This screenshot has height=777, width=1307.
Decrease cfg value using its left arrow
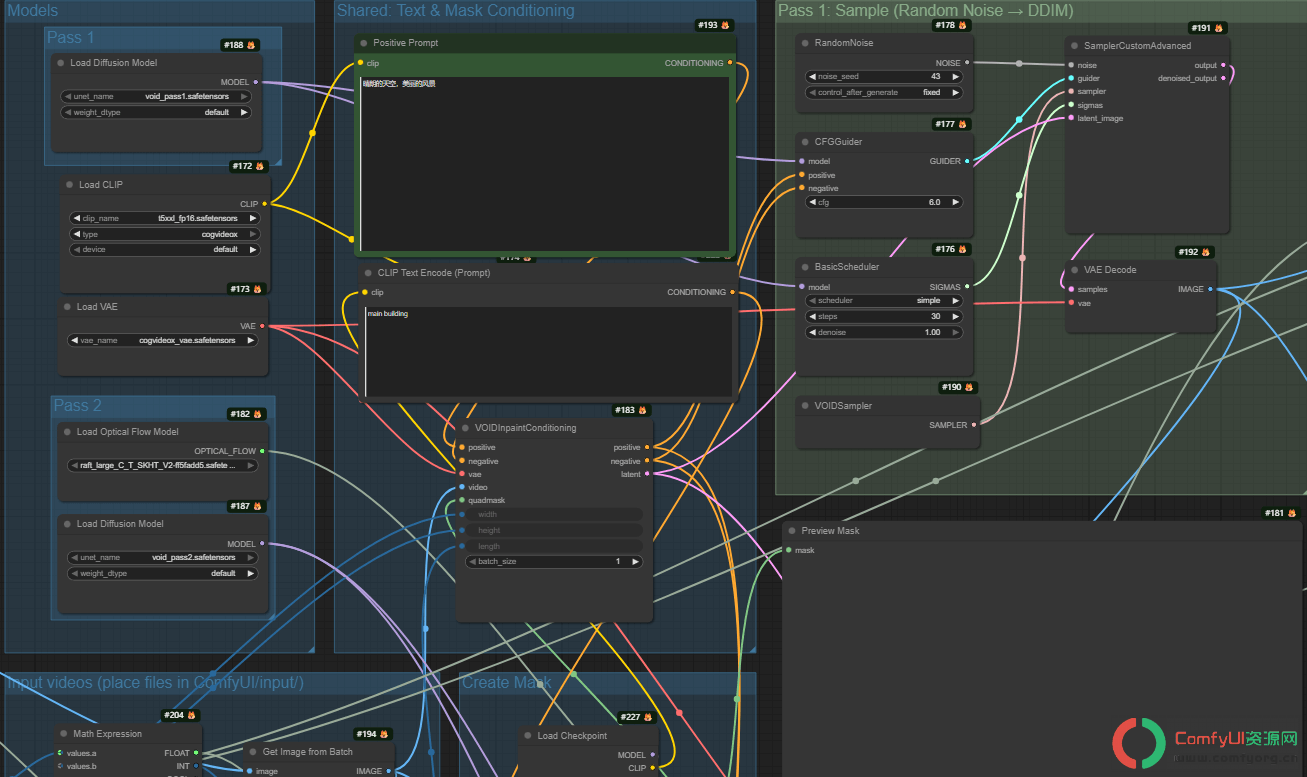pos(812,202)
